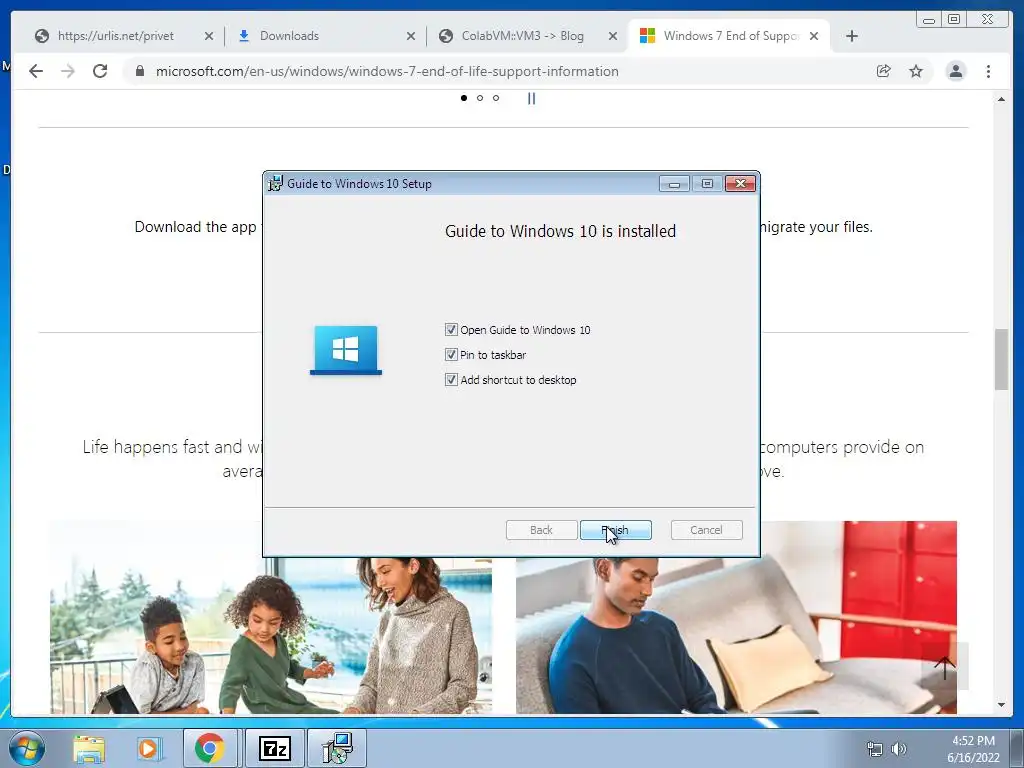Close the Guide to Windows 10 Setup window
Screen dimensions: 1024x768
click(x=740, y=184)
